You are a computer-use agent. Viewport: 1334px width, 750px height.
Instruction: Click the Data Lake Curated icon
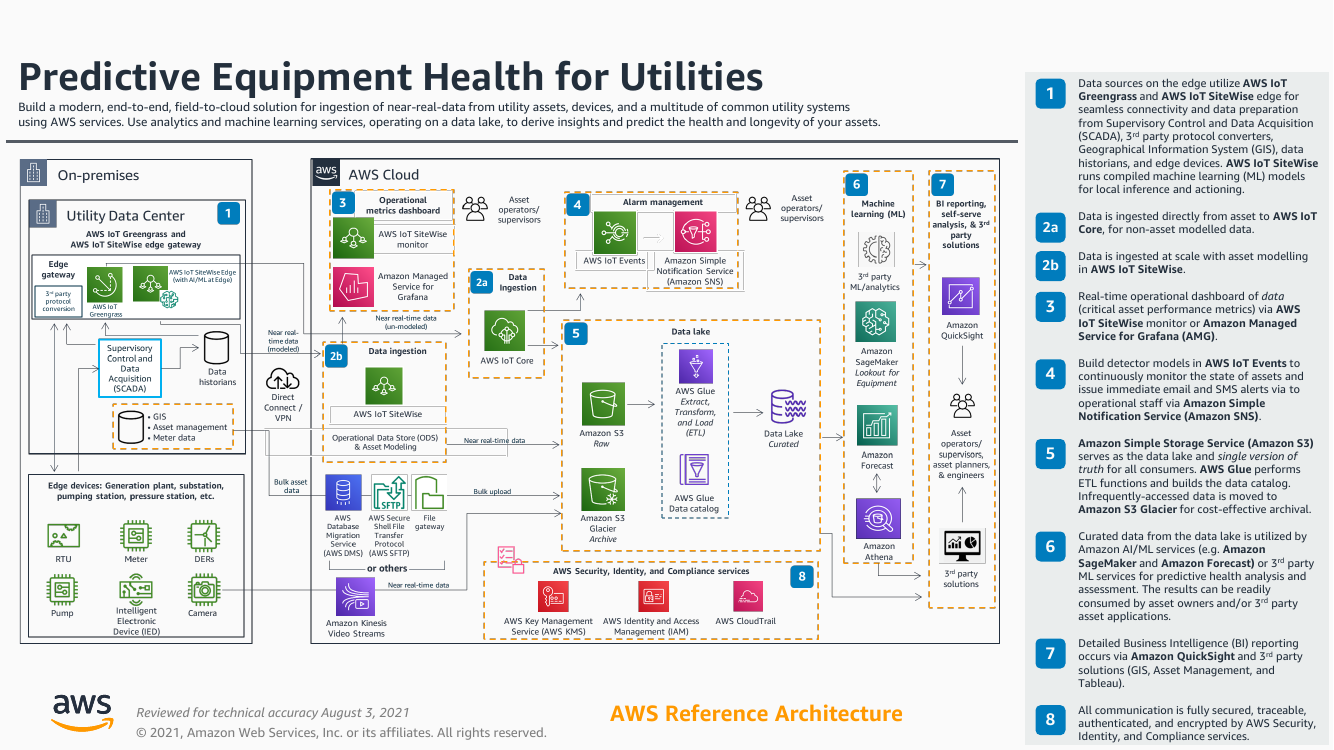pyautogui.click(x=786, y=406)
